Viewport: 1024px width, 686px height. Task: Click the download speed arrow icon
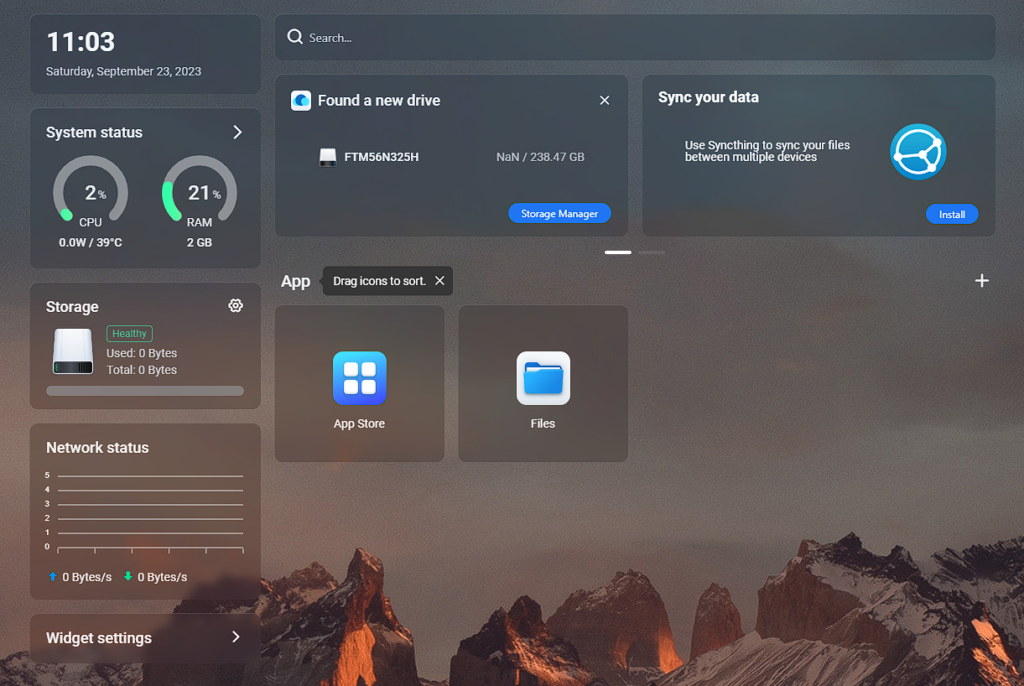point(128,576)
